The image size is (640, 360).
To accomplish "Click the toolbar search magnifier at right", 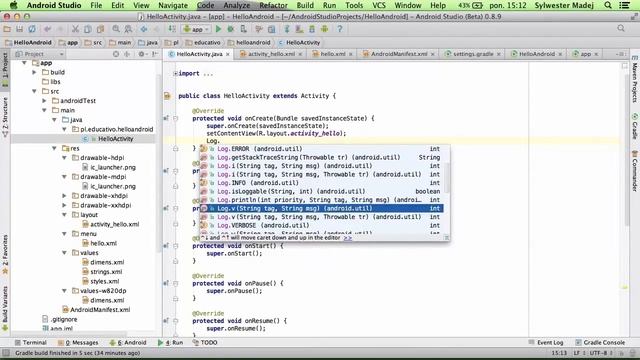I will (621, 29).
